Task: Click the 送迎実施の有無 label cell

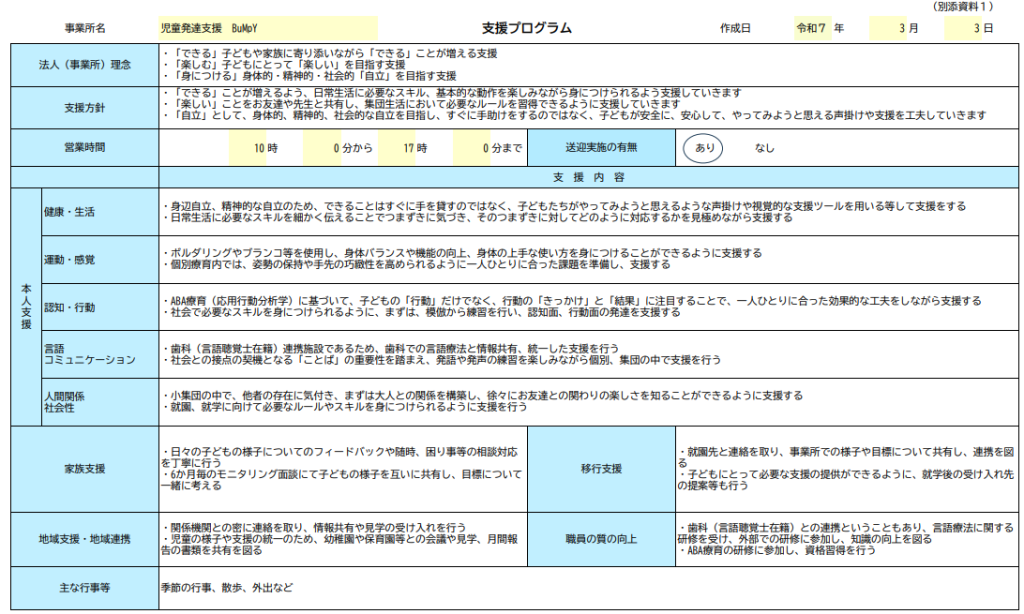Action: 600,148
